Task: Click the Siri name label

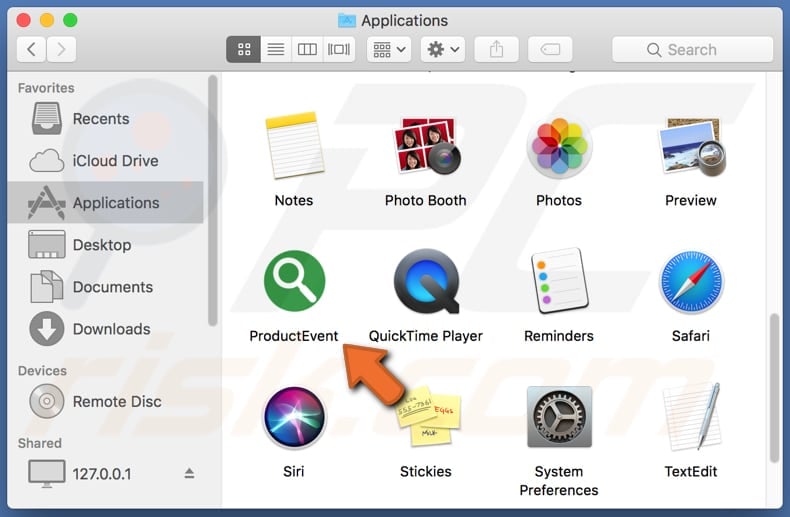Action: pos(294,472)
